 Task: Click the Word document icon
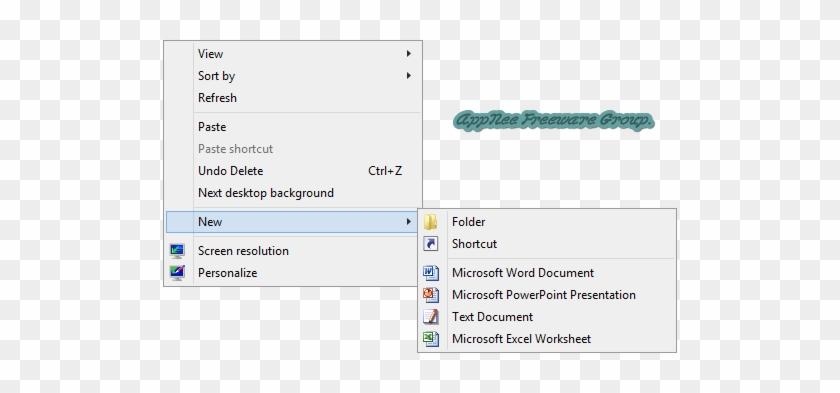pyautogui.click(x=431, y=273)
